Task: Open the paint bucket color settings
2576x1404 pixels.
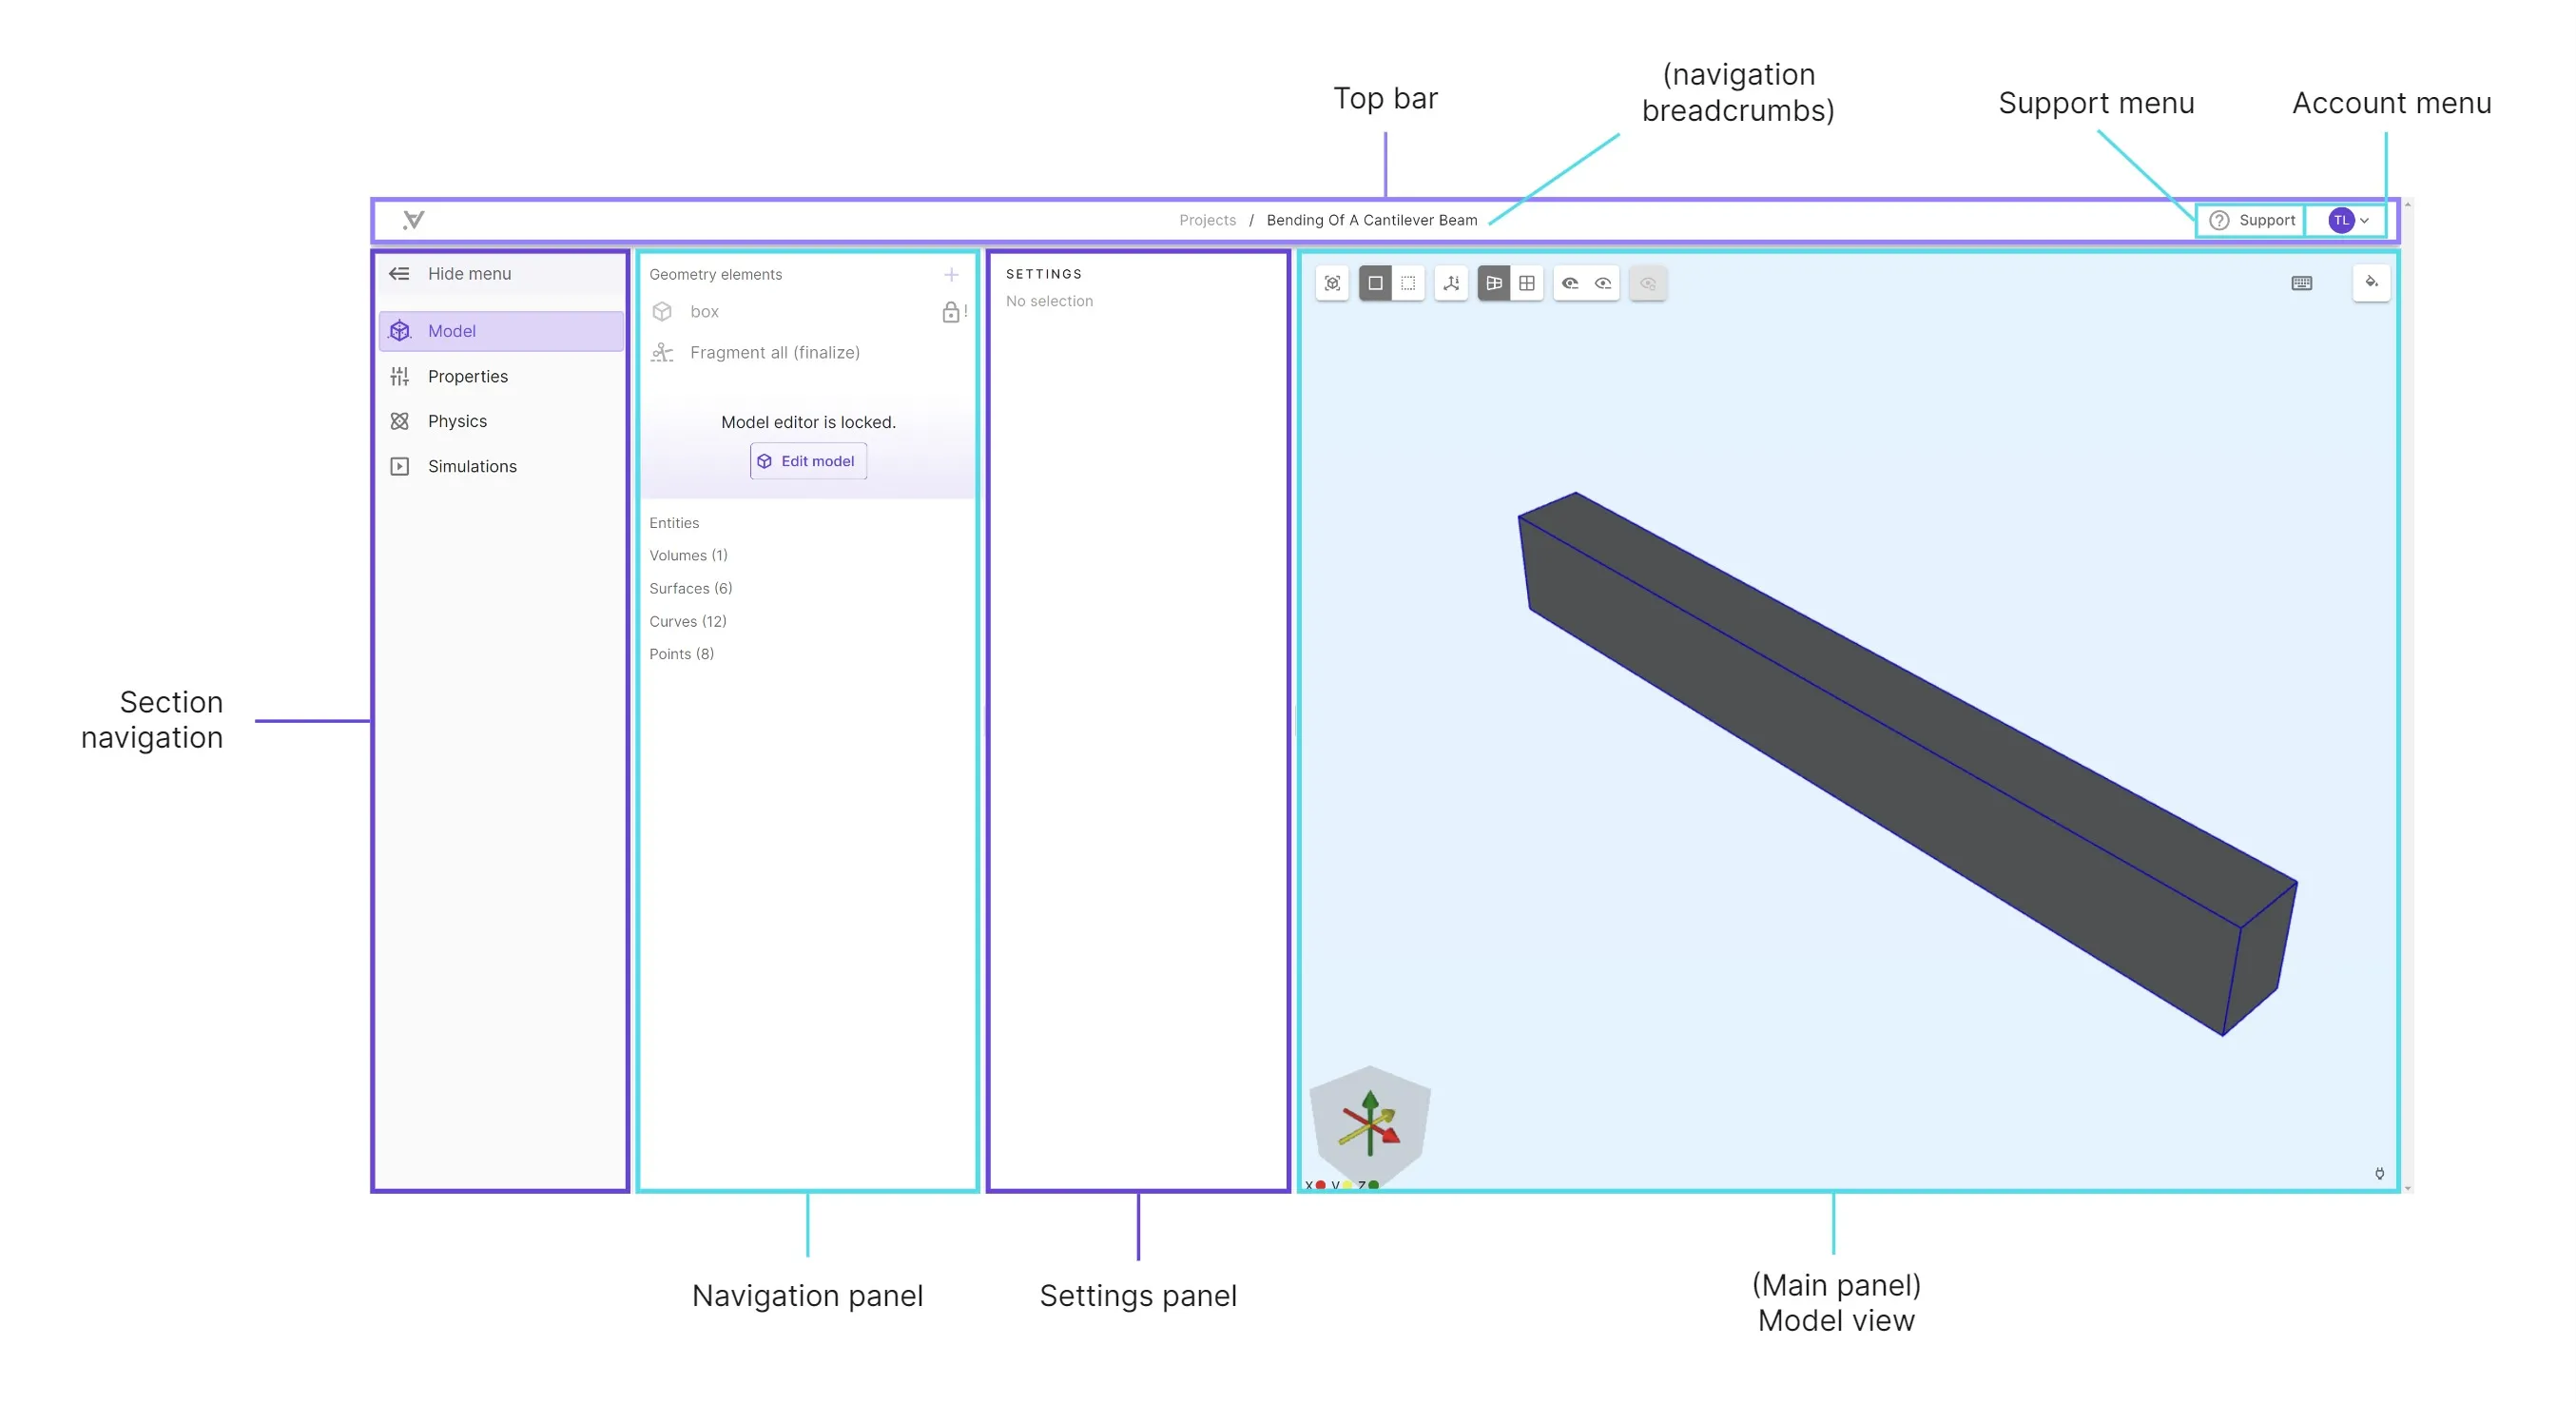Action: (2371, 282)
